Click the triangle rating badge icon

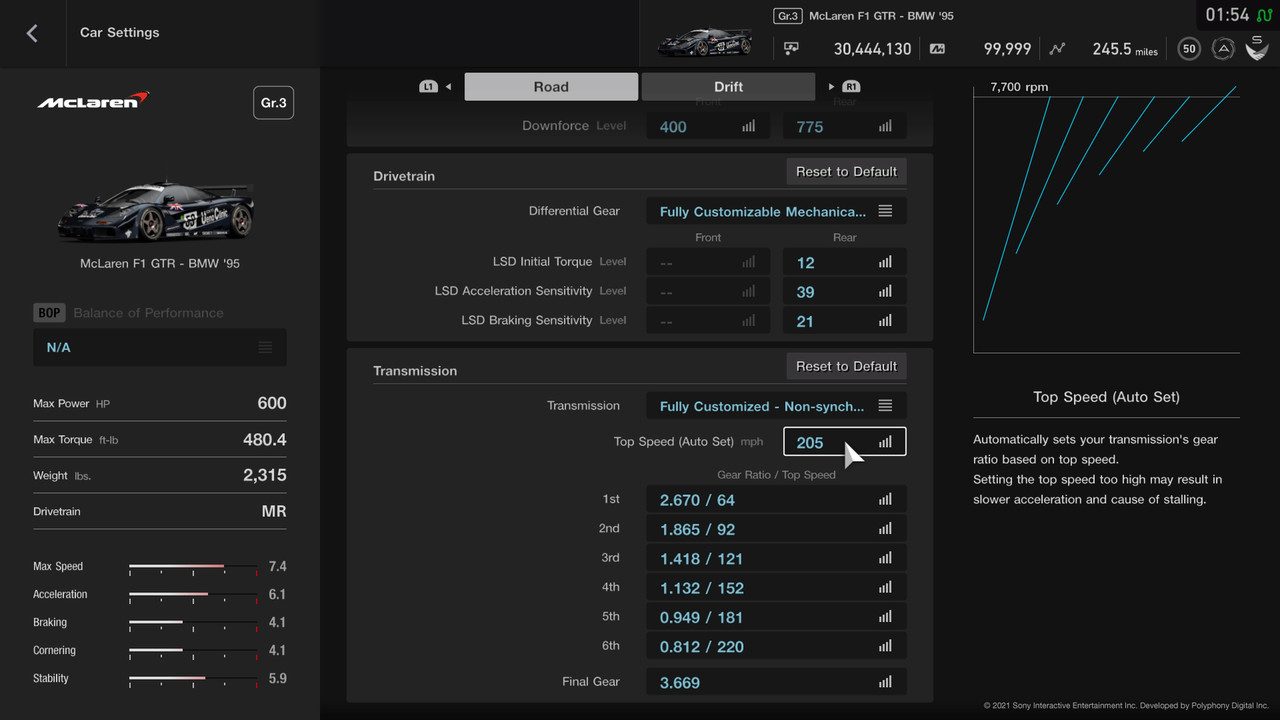[1222, 48]
